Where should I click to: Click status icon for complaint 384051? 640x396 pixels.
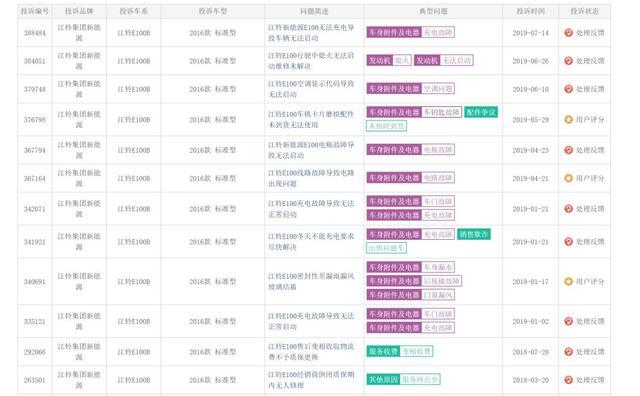568,61
